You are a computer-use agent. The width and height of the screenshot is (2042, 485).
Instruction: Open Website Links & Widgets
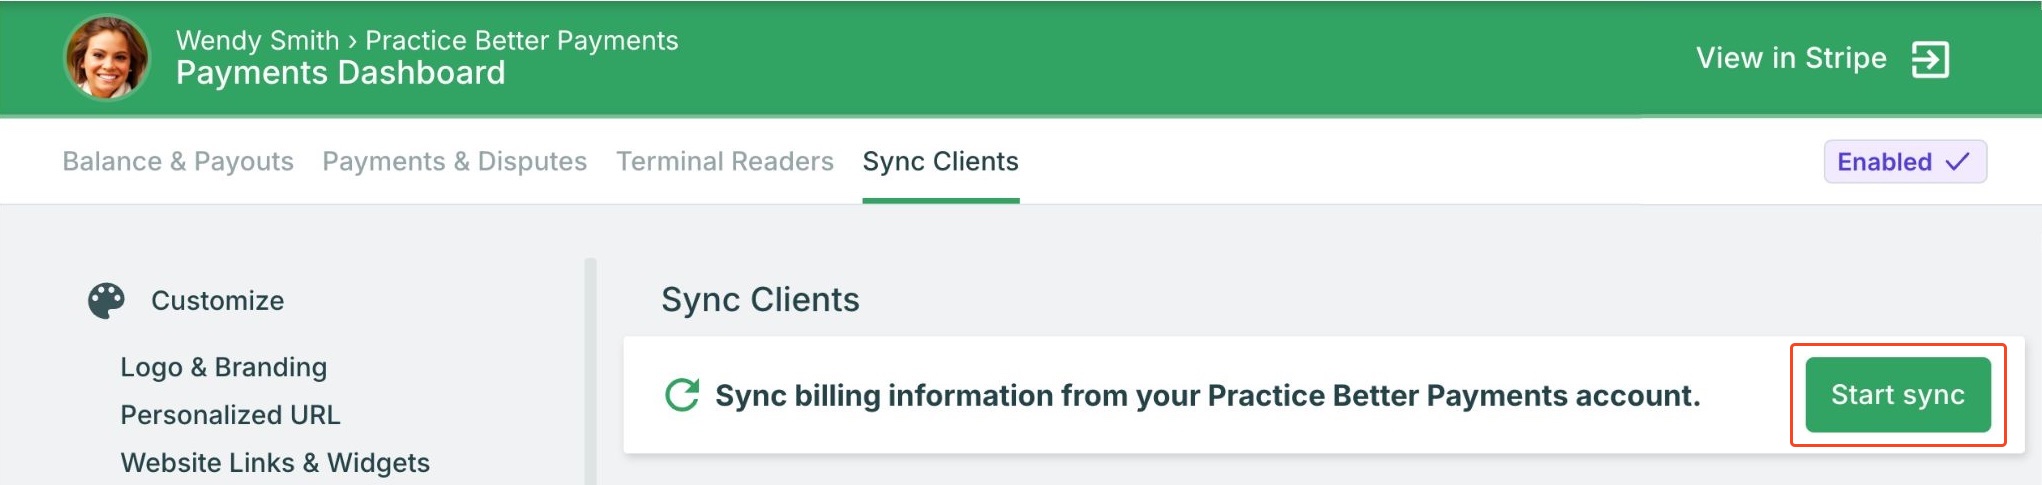[275, 463]
